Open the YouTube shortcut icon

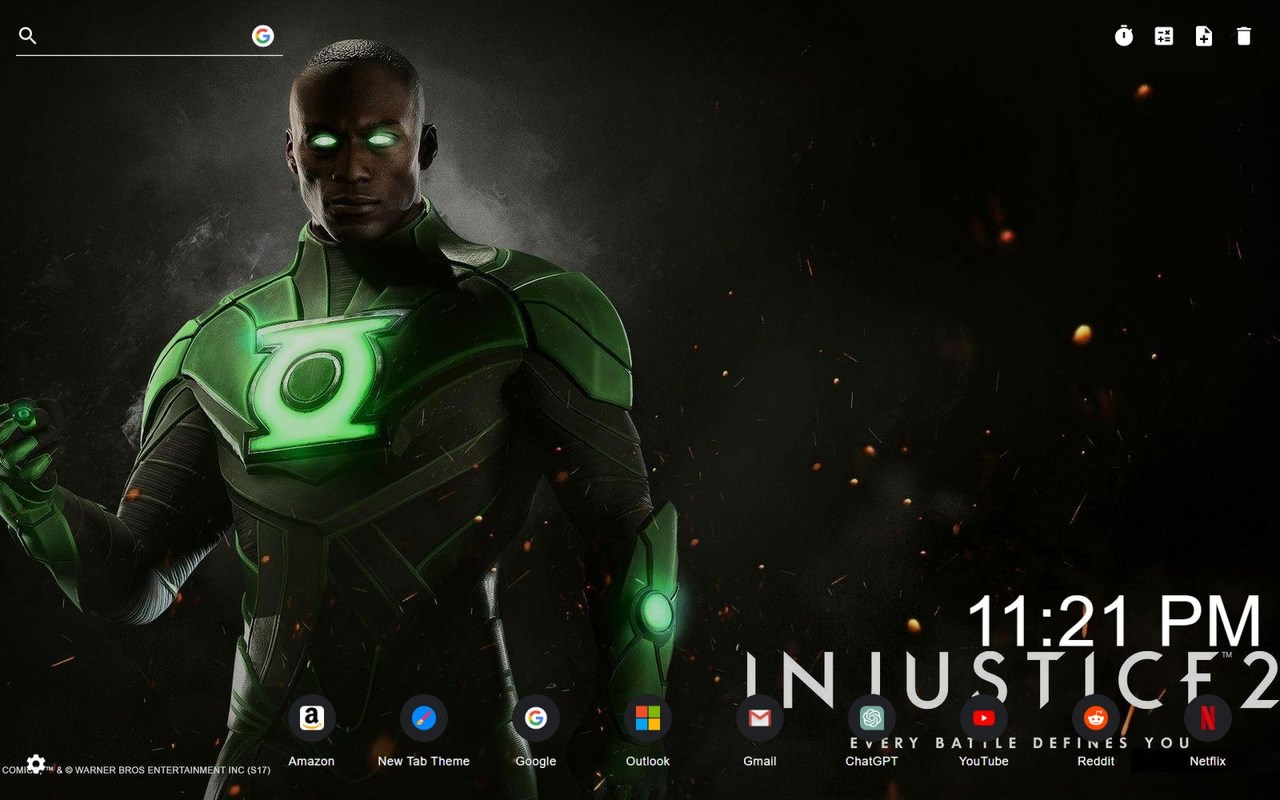(984, 718)
